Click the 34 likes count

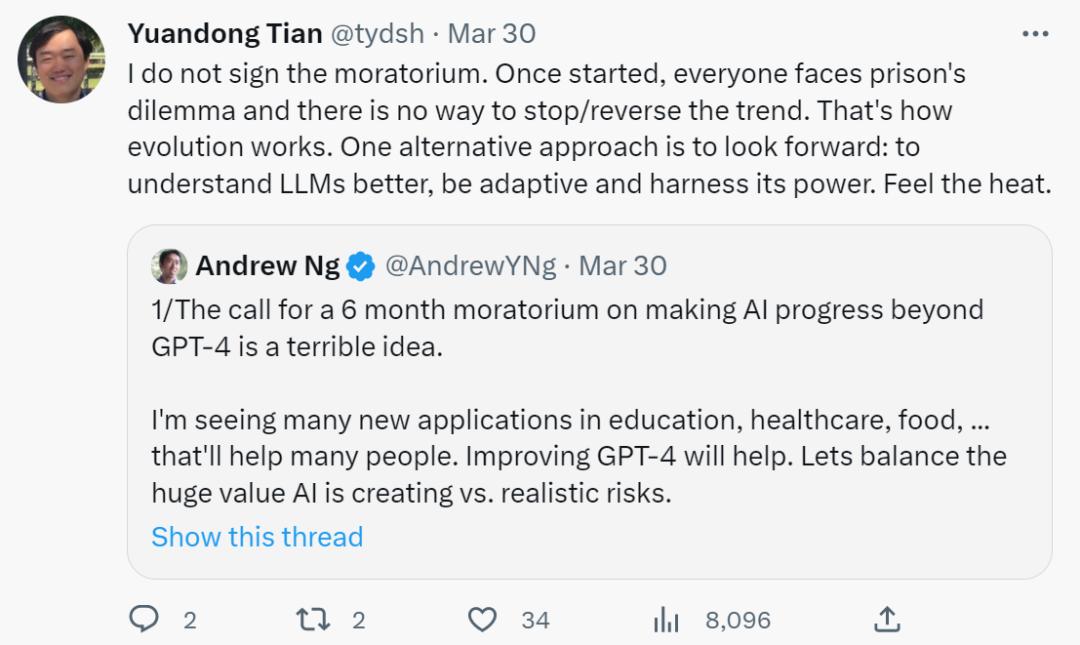535,620
